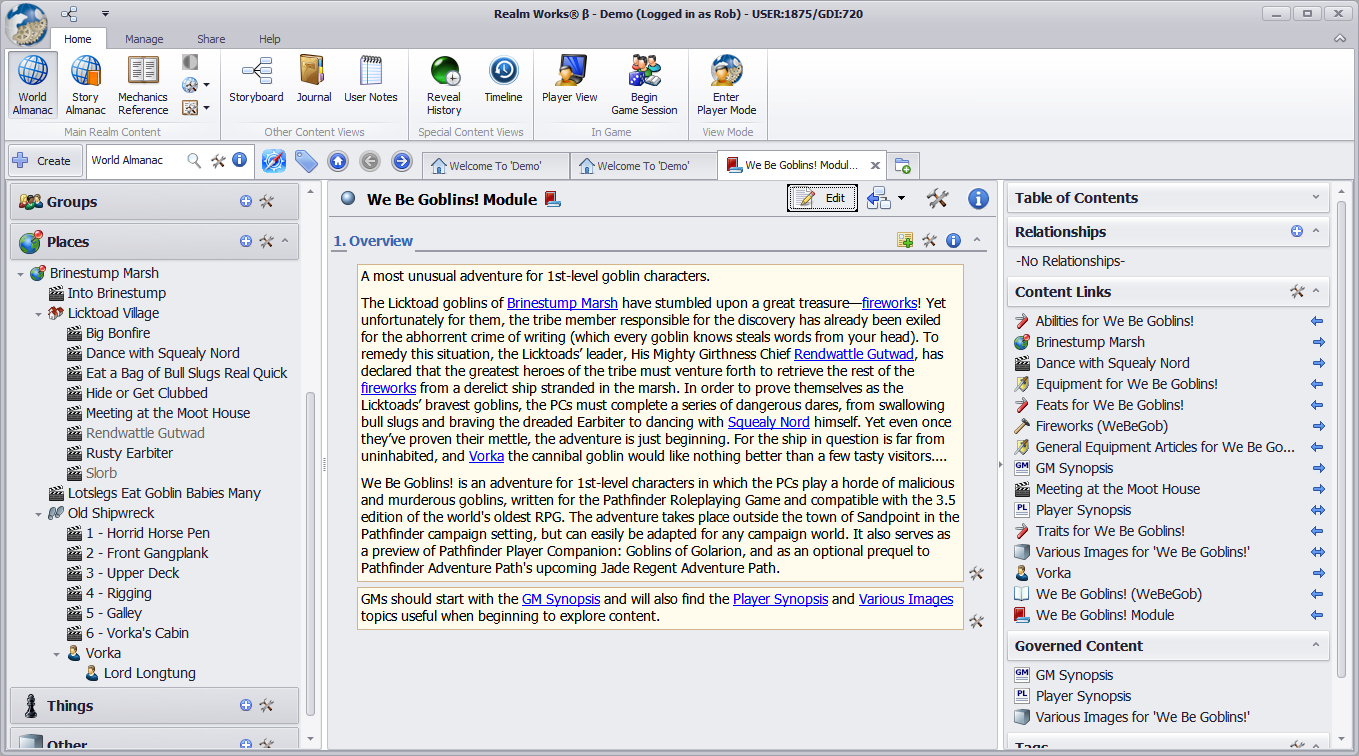Collapse the Brinestump Marsh tree node
Screen dimensions: 1359x756
click(20, 273)
